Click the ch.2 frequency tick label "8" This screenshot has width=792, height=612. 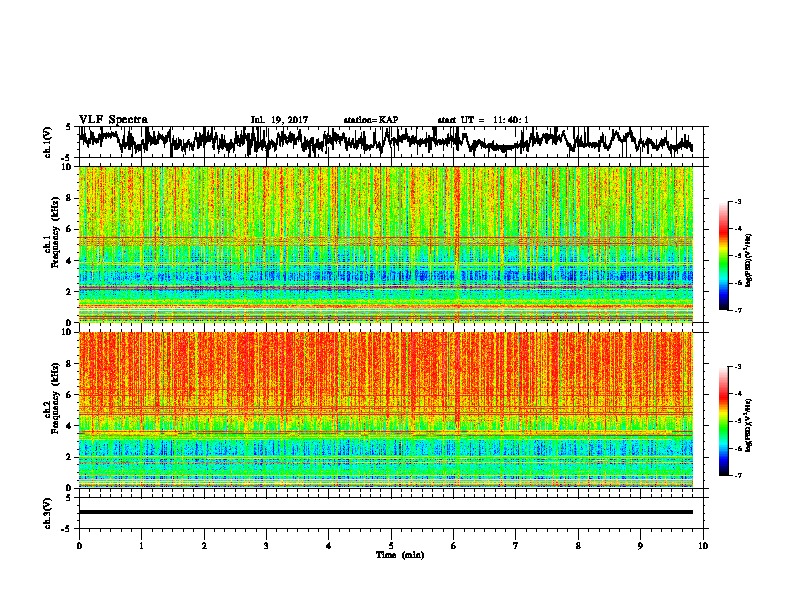[70, 364]
